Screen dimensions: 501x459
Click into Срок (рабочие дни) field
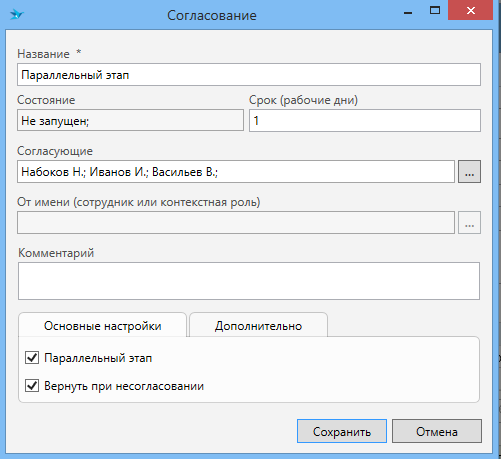click(365, 120)
